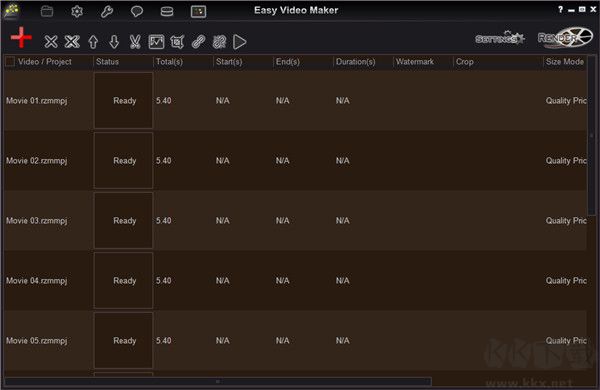
Task: Click the disk drive icon in the title bar
Action: tap(167, 11)
